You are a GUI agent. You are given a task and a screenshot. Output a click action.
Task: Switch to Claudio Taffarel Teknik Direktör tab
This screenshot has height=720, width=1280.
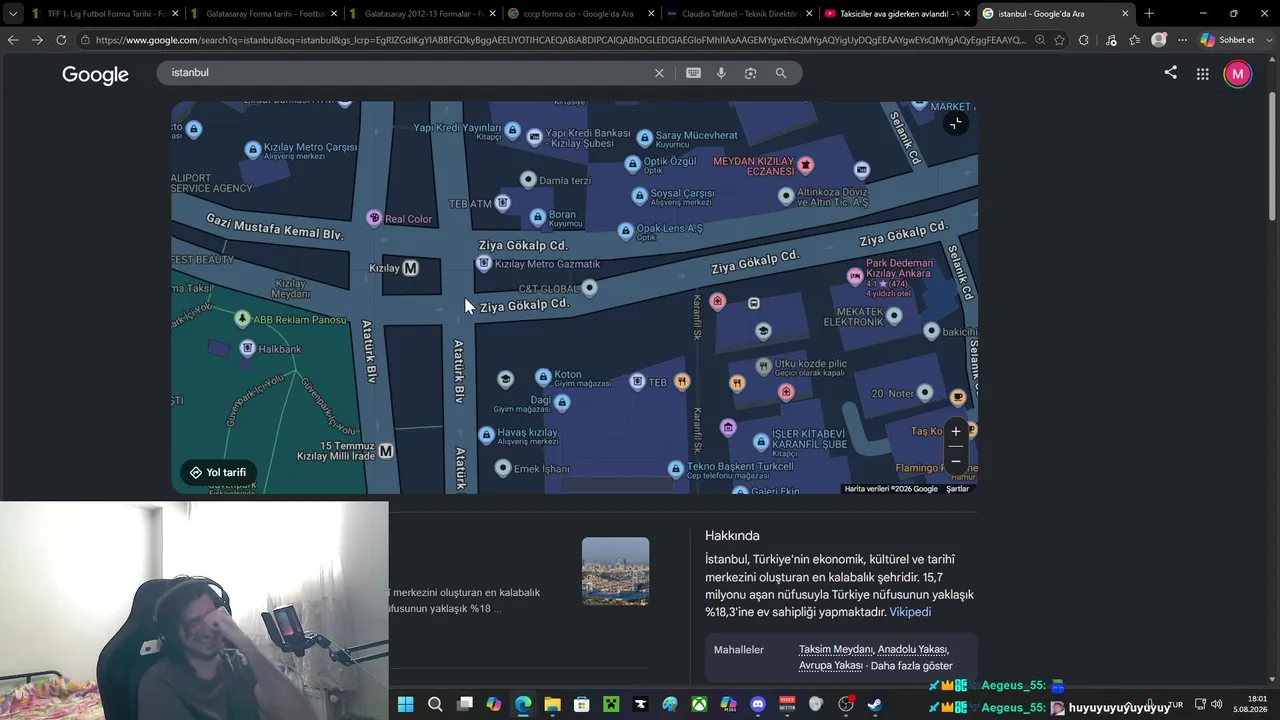pos(739,14)
